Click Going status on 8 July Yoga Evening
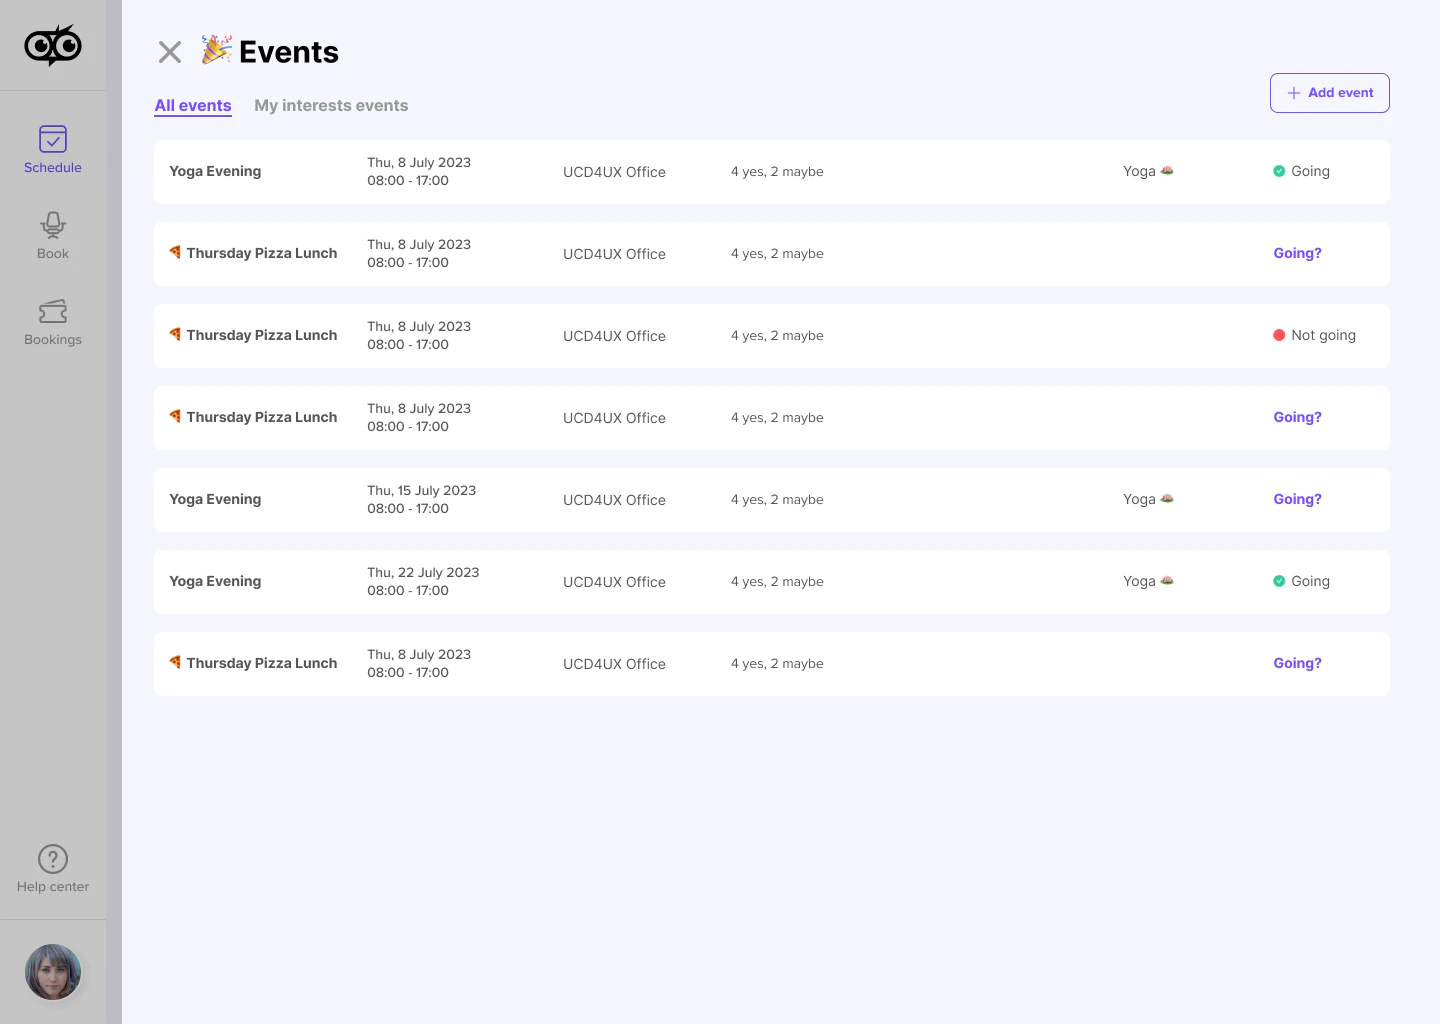 pyautogui.click(x=1301, y=171)
